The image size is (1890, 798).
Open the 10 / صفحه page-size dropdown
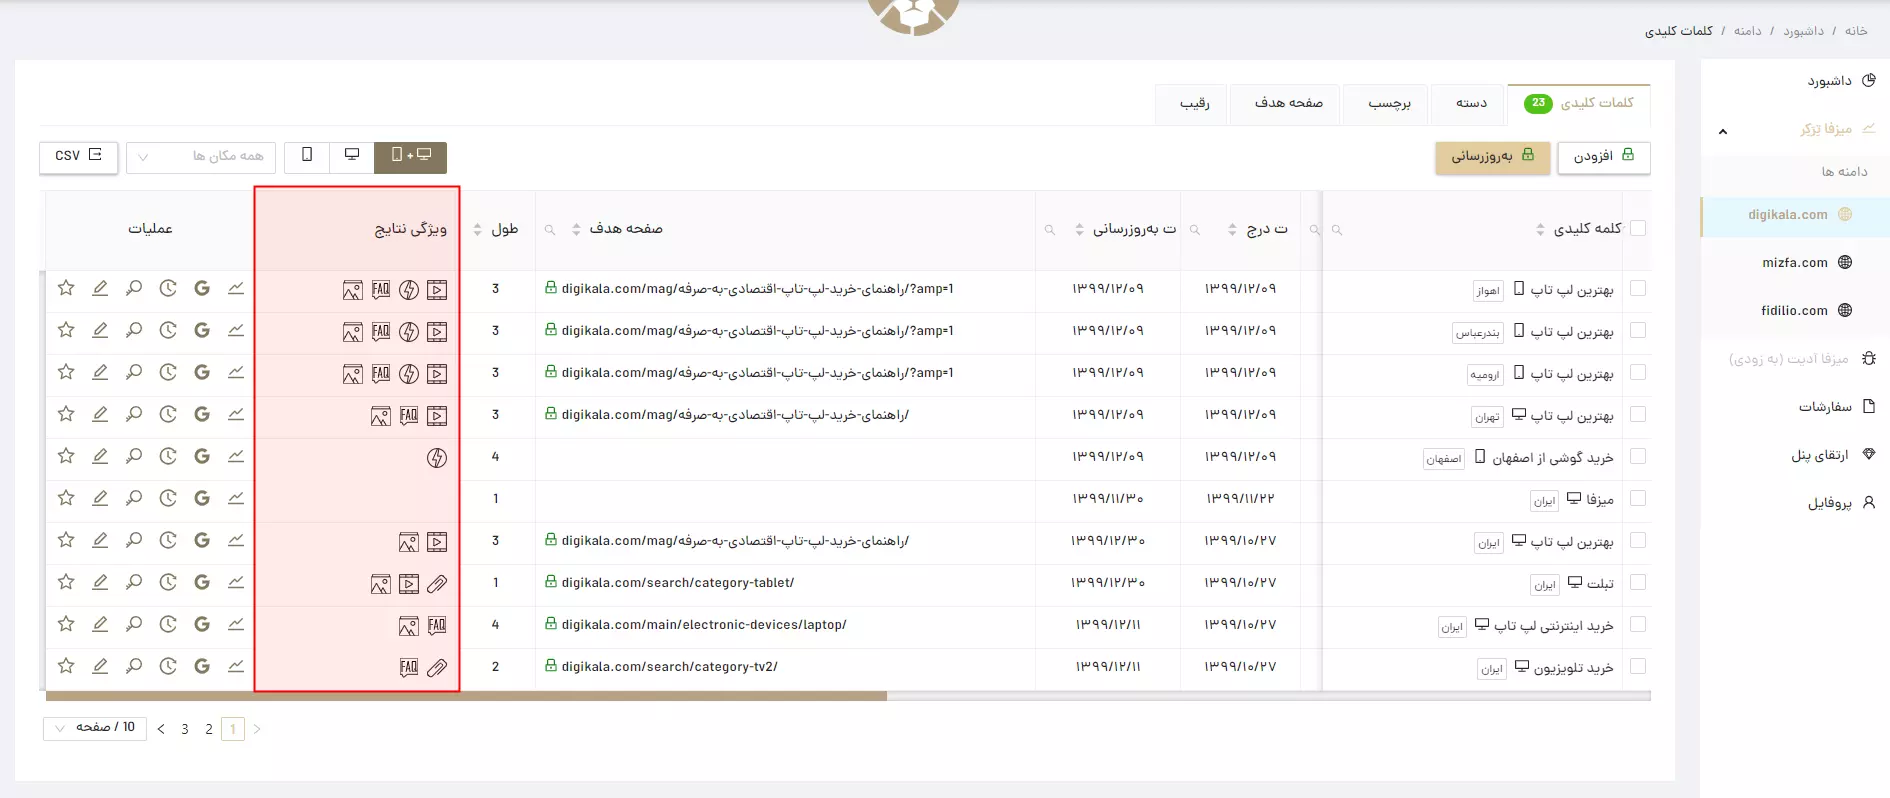pos(95,728)
